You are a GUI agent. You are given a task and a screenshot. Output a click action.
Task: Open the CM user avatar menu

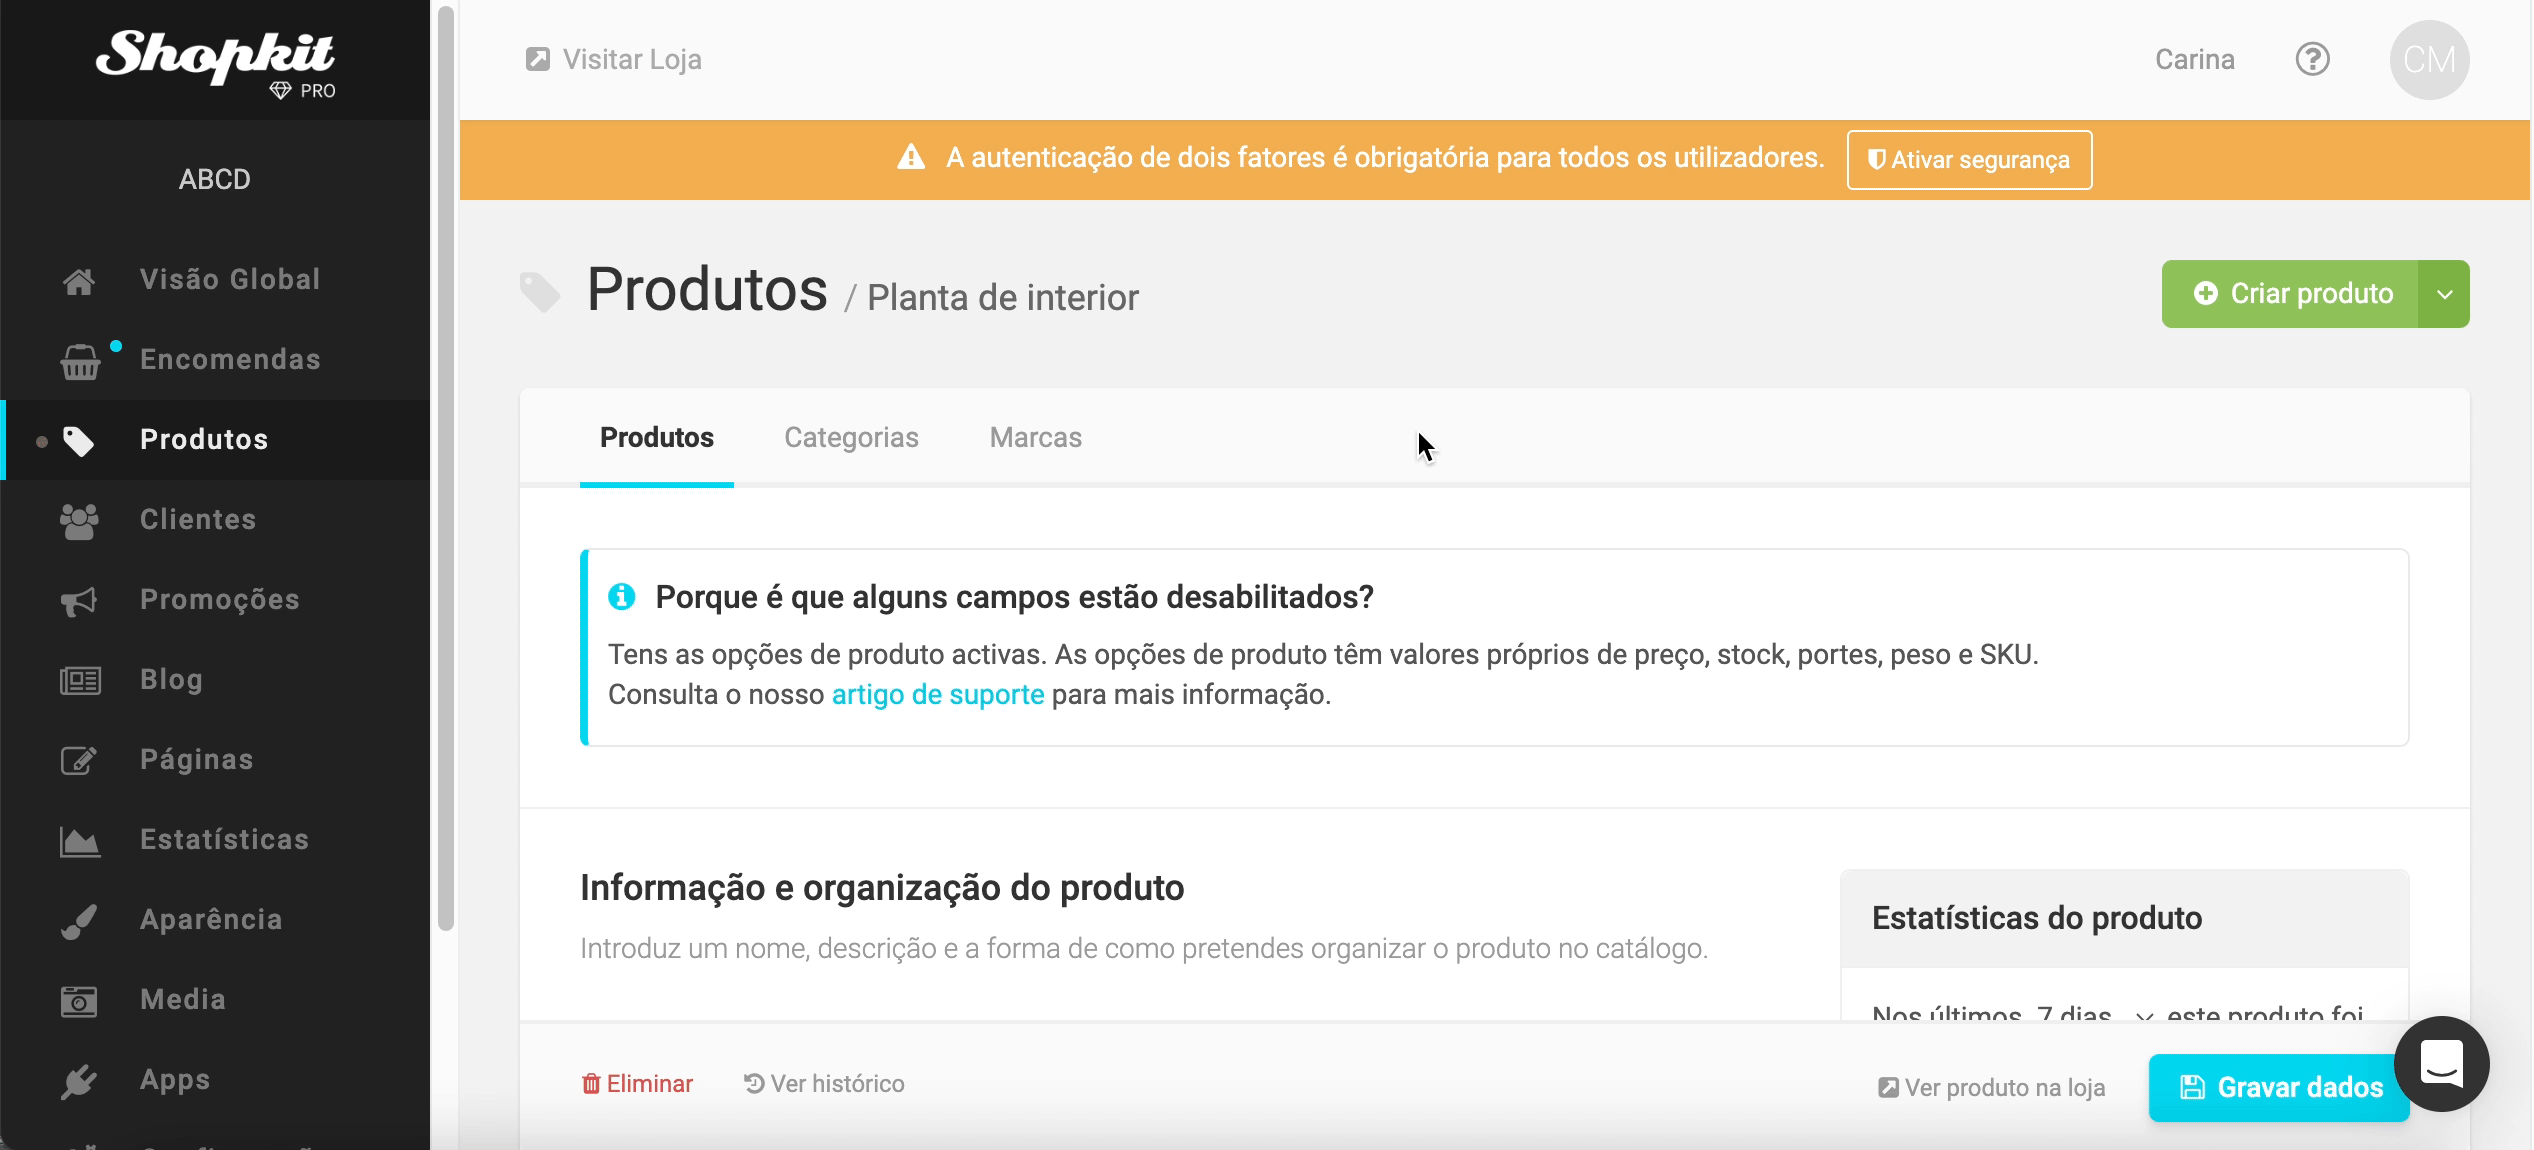click(x=2428, y=60)
